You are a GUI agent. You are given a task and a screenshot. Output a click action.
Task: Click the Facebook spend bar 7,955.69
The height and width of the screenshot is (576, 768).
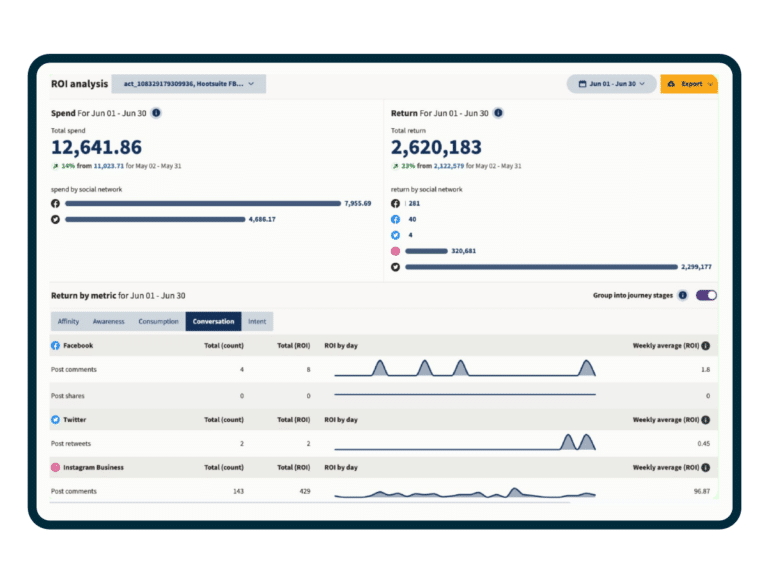tap(203, 203)
